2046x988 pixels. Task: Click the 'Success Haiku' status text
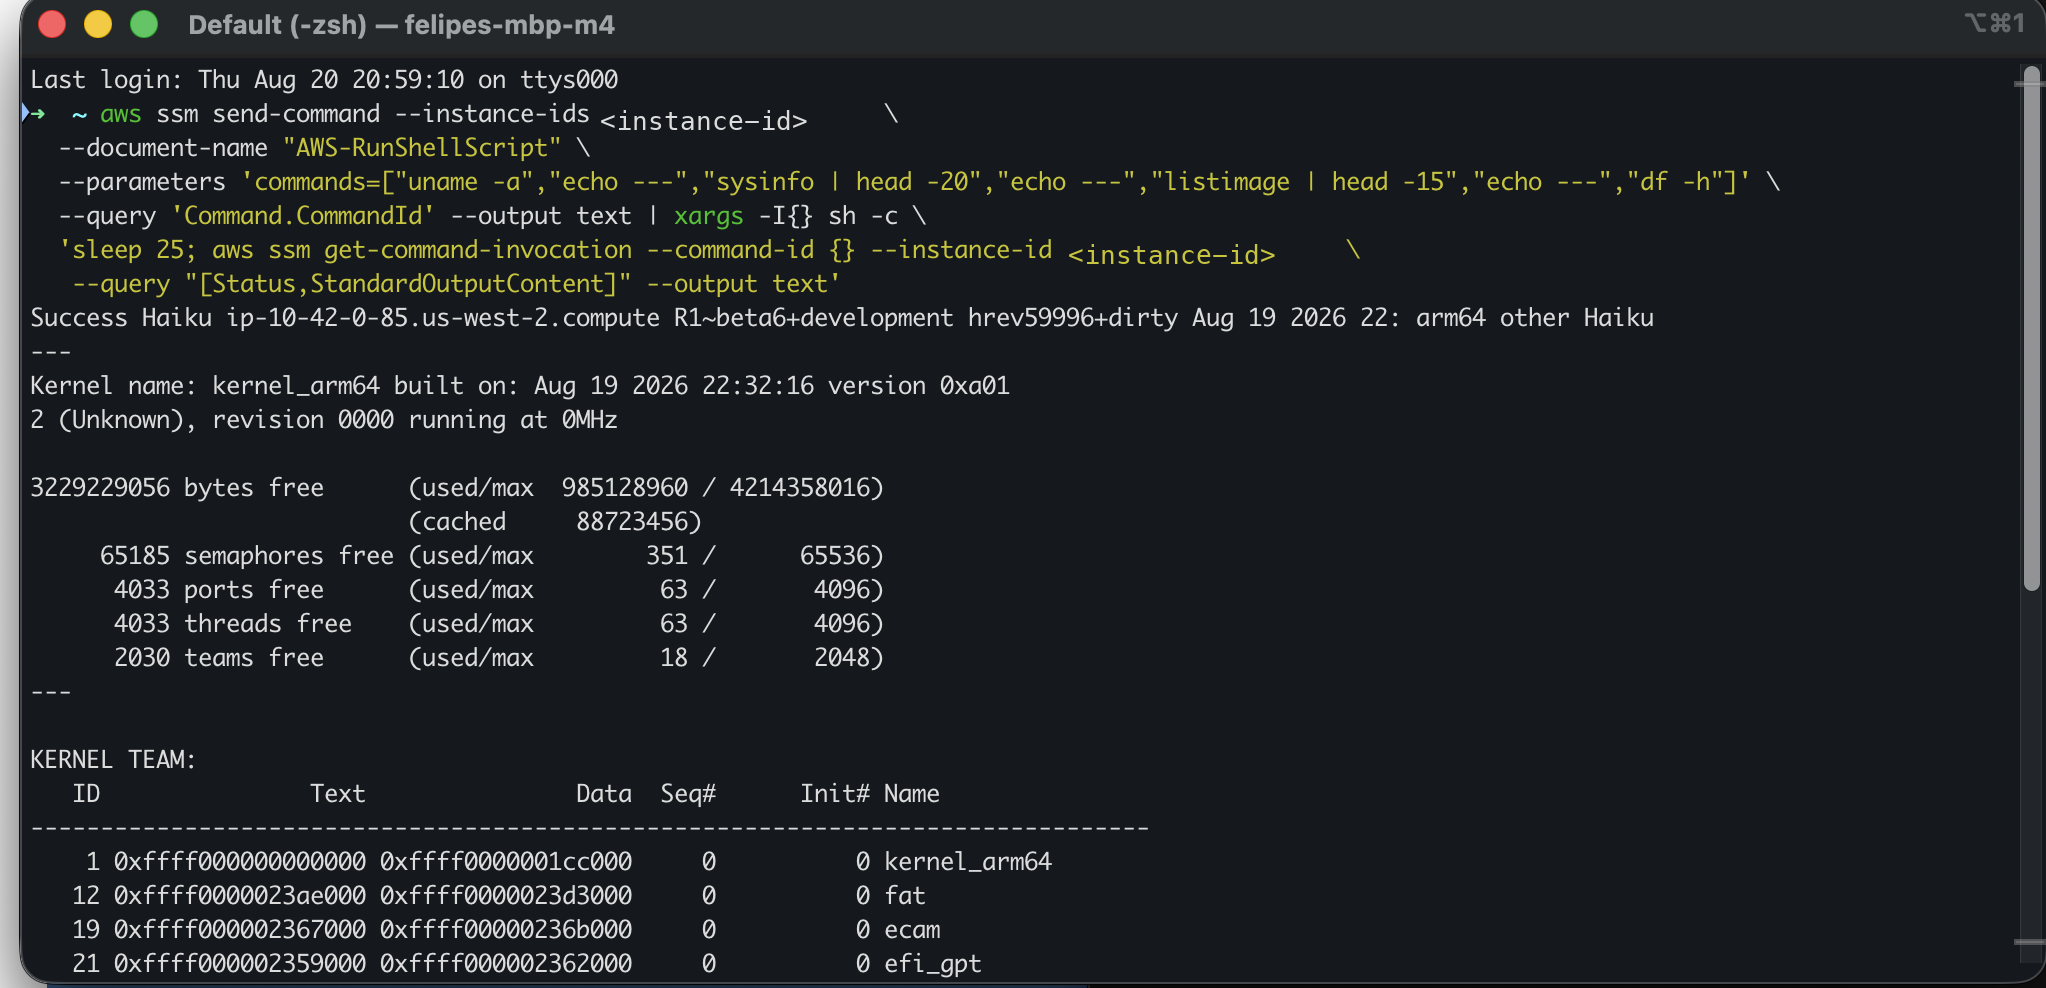click(121, 318)
